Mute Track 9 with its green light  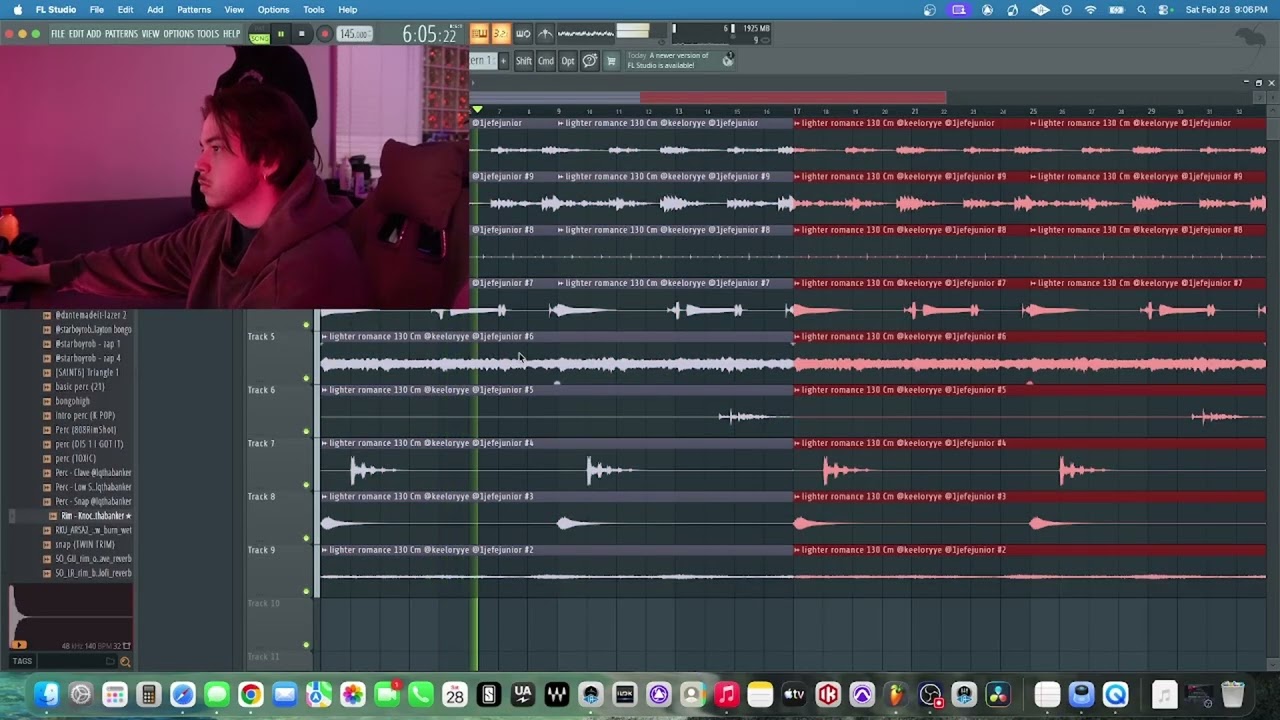tap(306, 591)
